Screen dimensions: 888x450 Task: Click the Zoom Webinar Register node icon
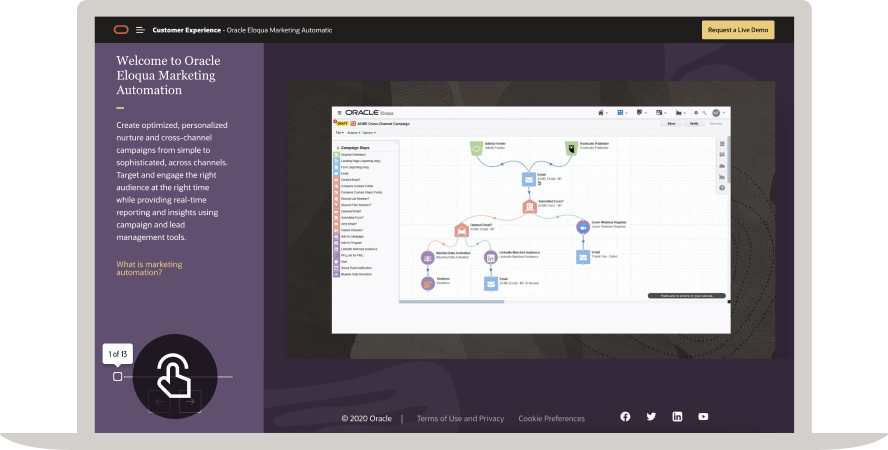583,227
